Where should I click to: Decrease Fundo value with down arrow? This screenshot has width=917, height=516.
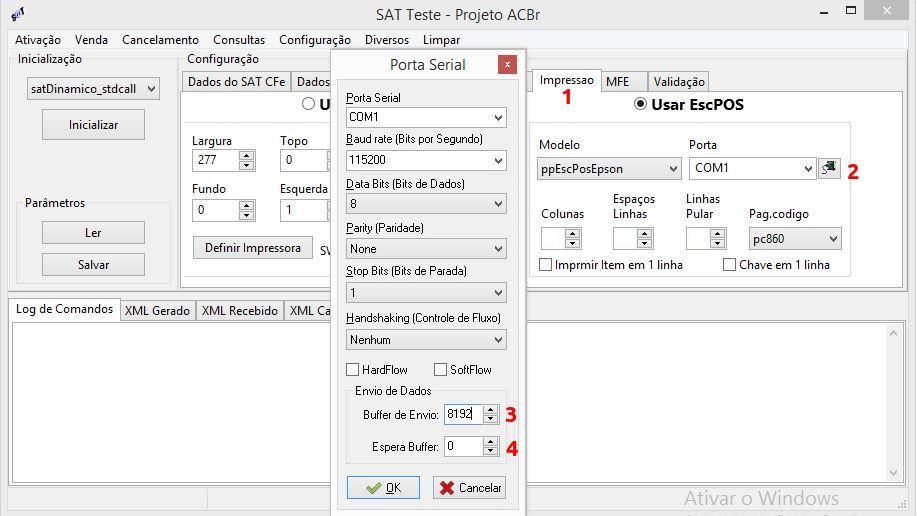[247, 215]
